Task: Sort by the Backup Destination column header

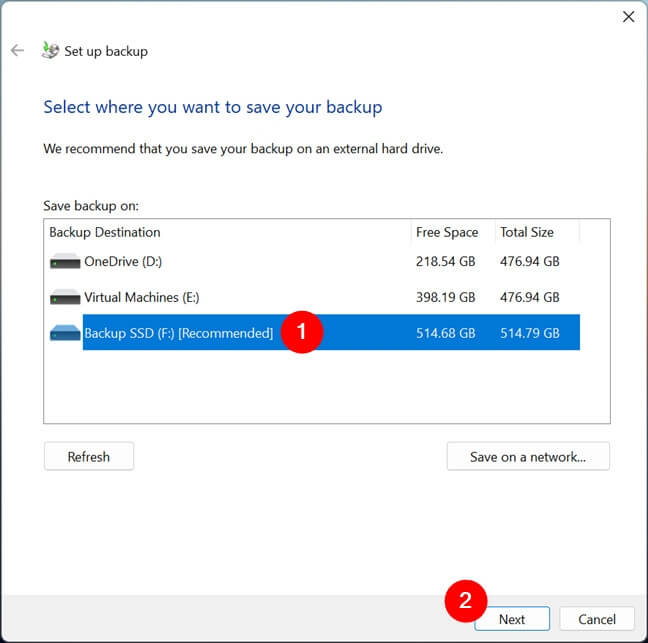Action: 105,232
